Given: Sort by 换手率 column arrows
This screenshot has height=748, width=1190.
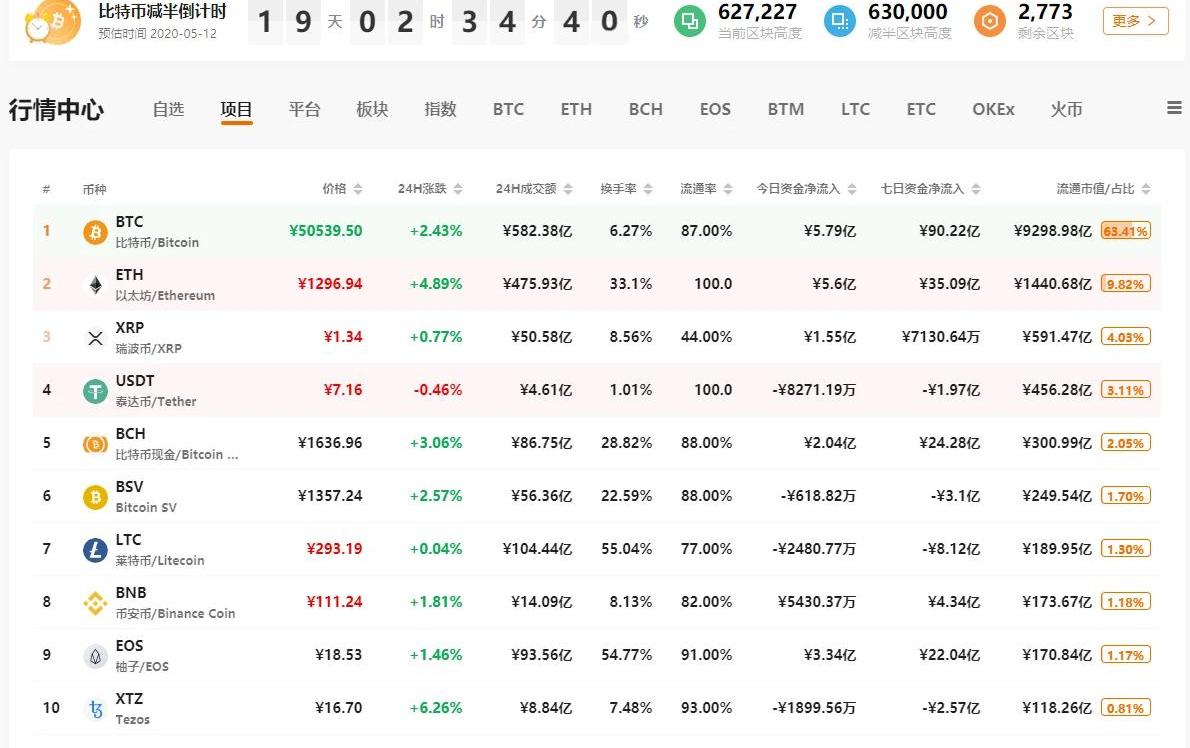Looking at the screenshot, I should coord(647,189).
